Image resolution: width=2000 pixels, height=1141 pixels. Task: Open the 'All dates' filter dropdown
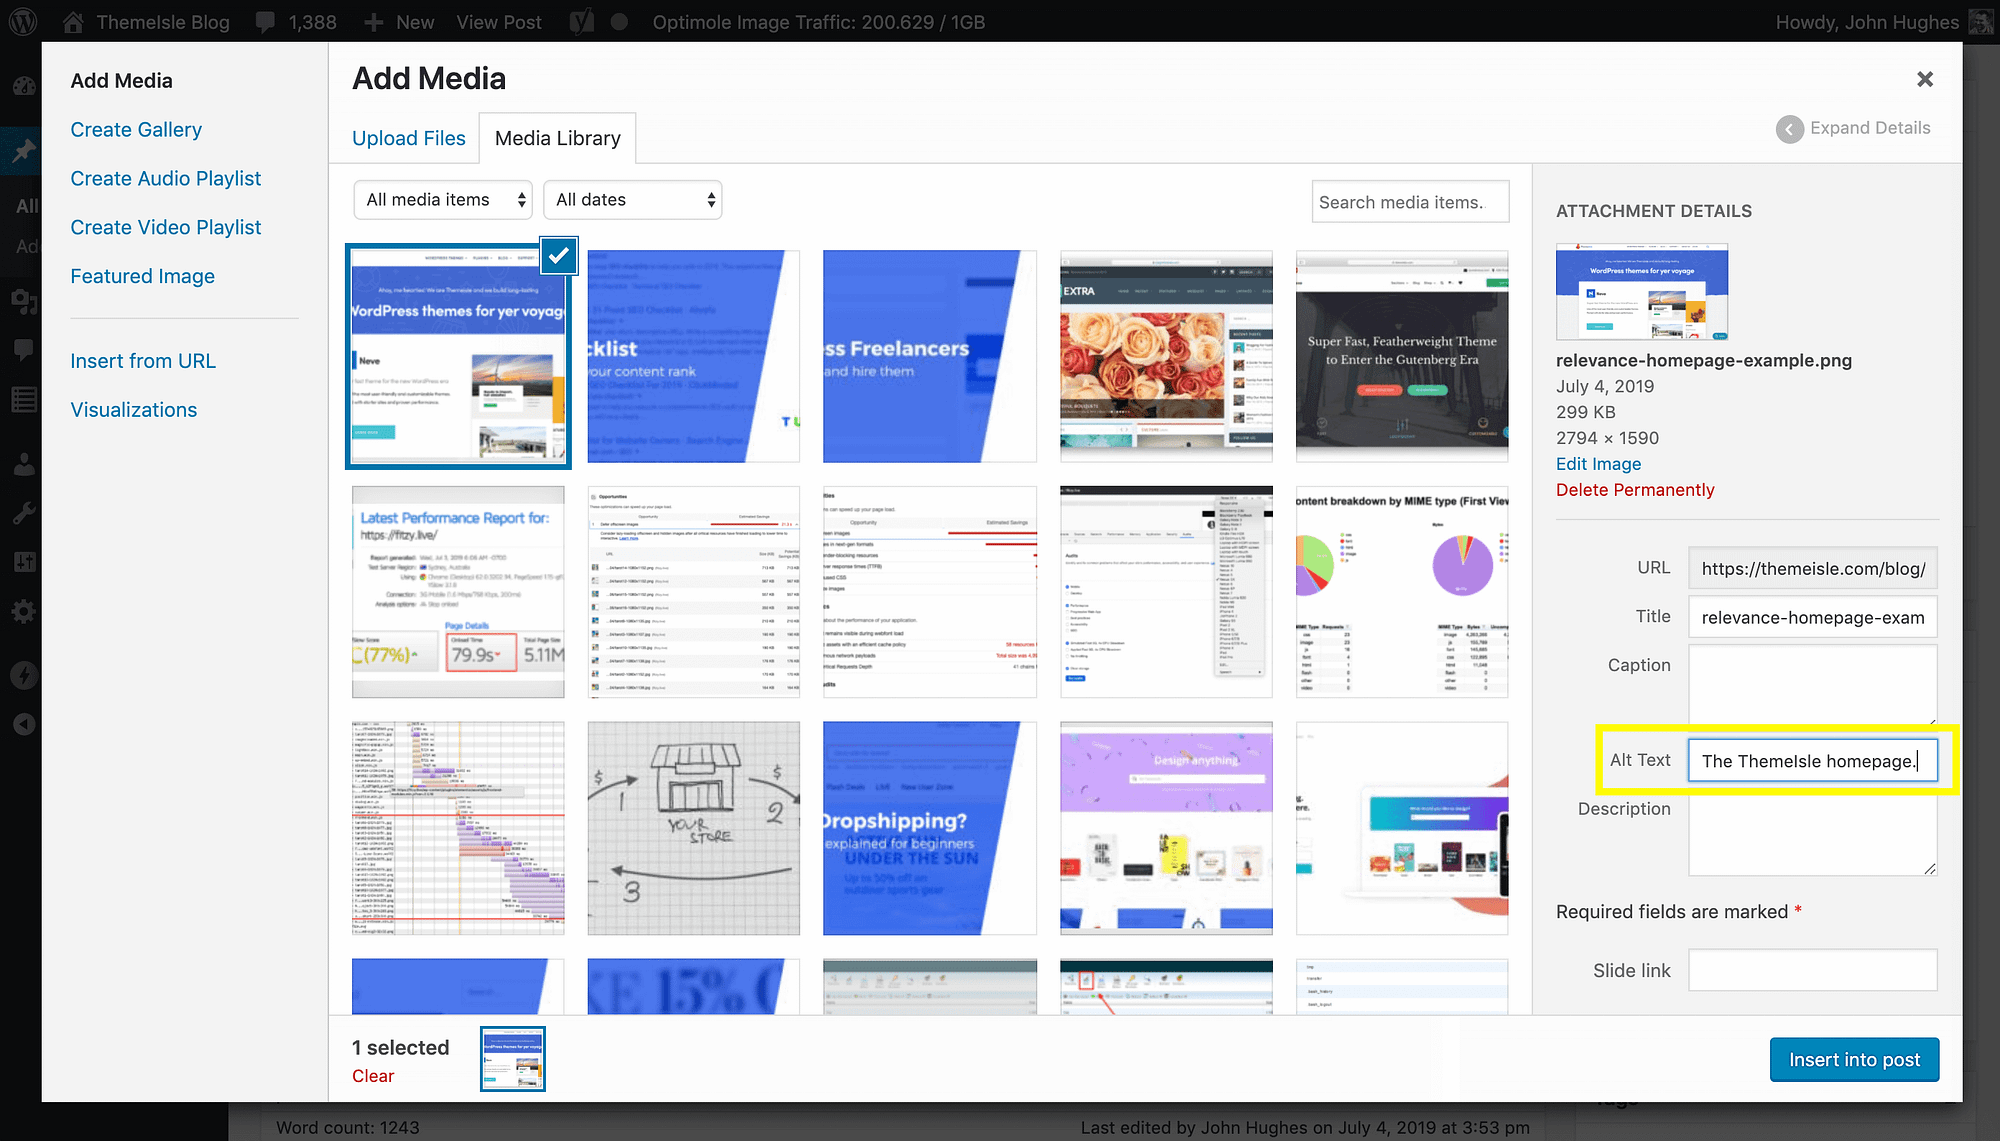click(632, 199)
